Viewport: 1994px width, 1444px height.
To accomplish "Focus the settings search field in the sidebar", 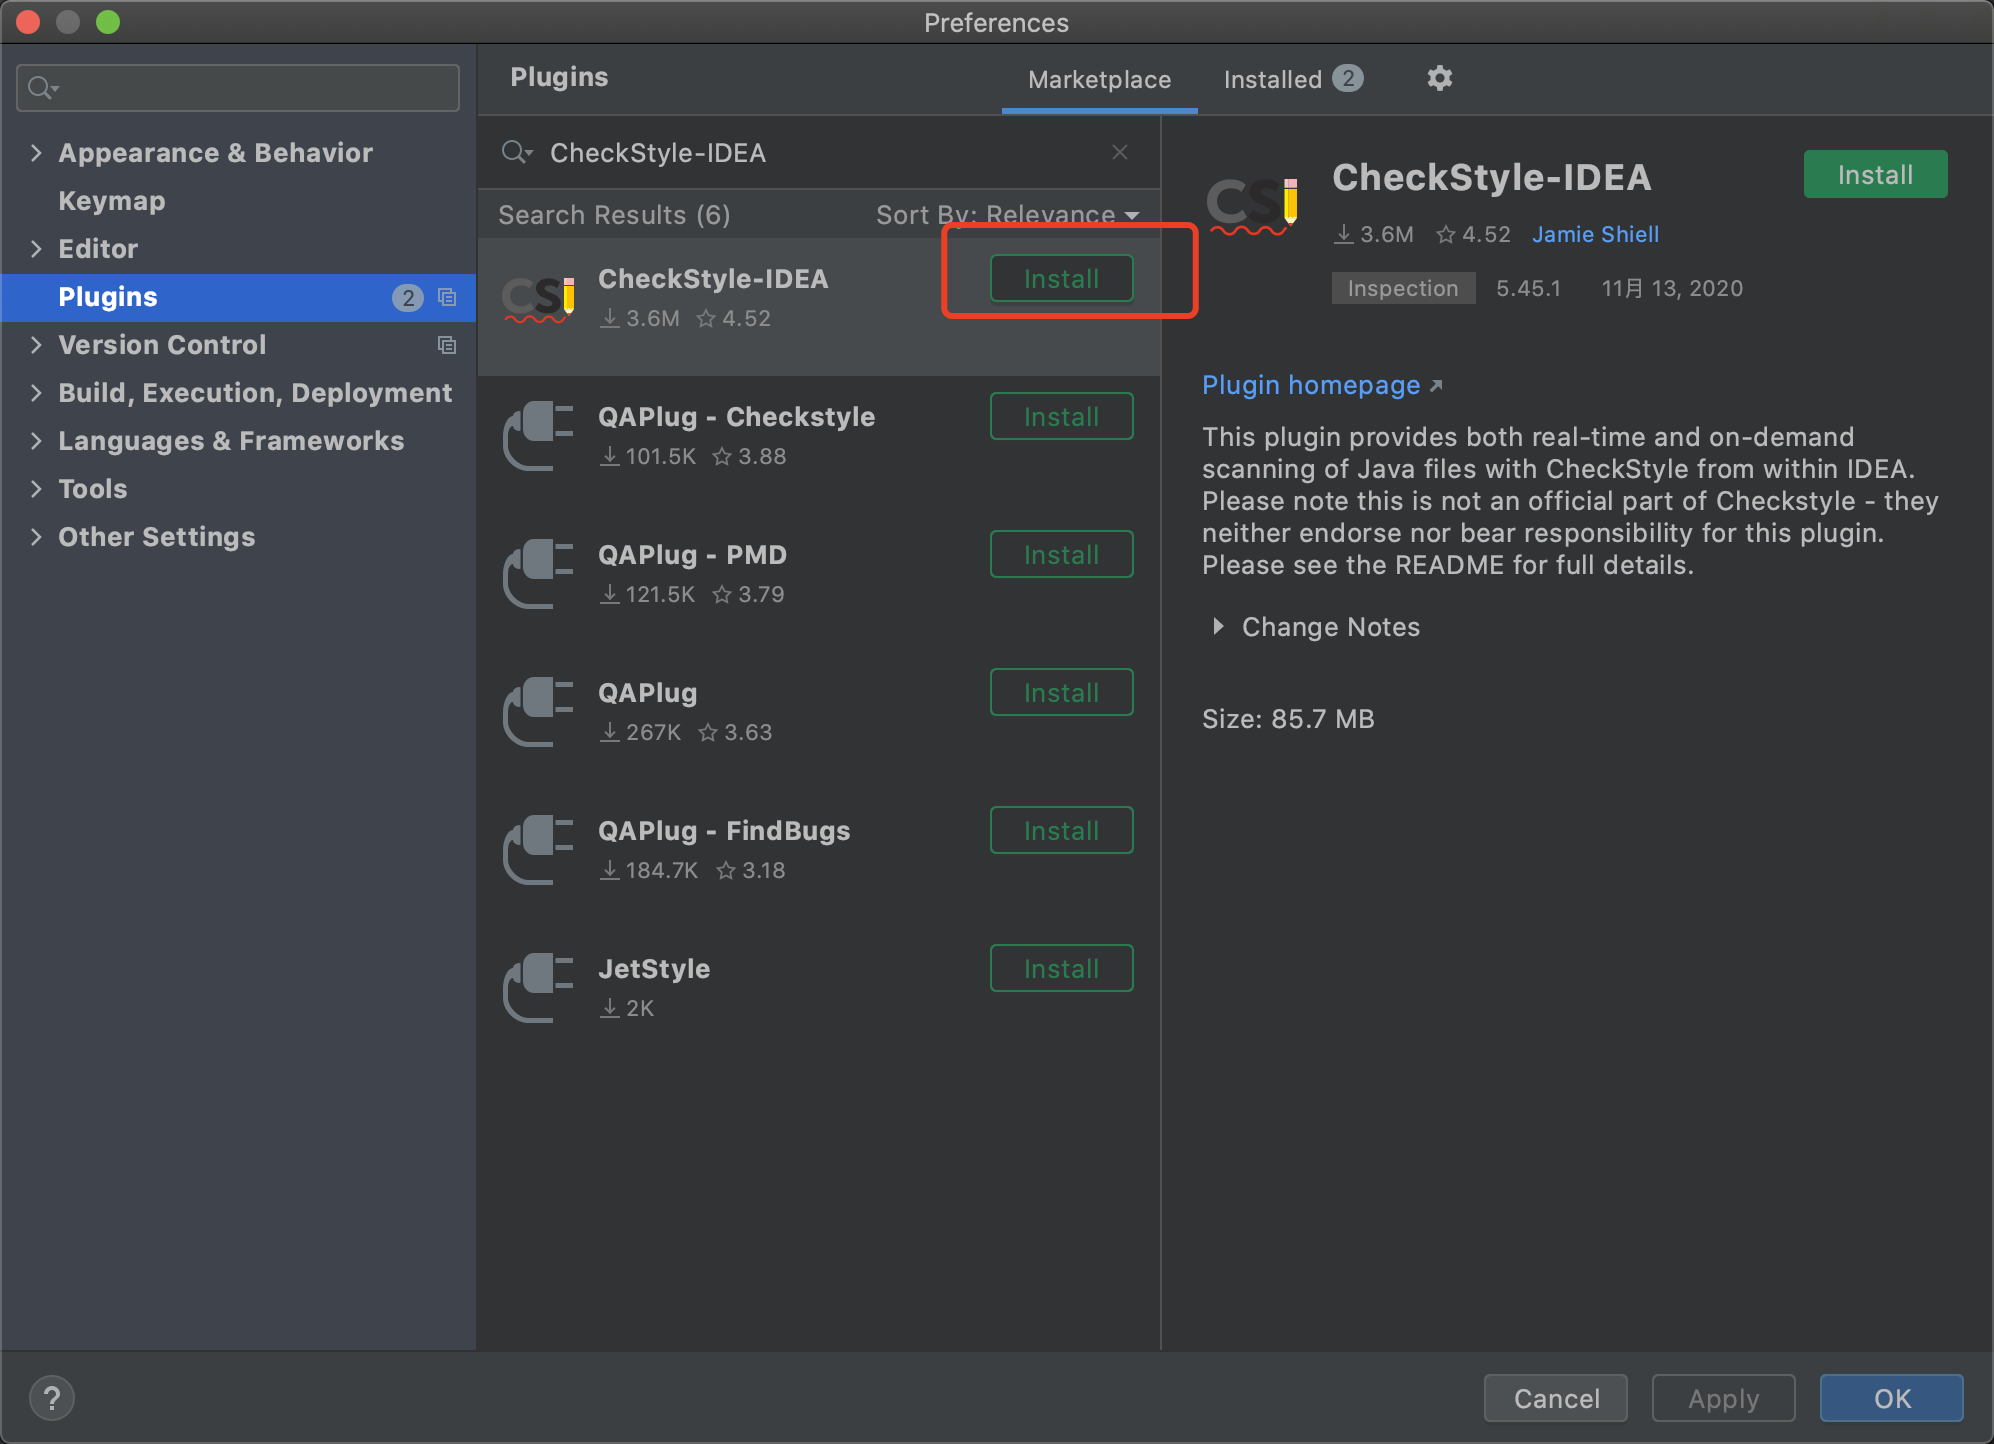I will point(238,88).
